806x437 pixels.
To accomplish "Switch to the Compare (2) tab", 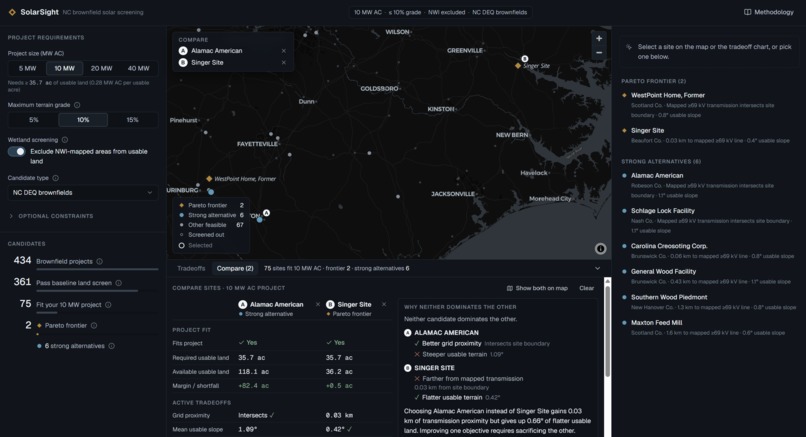I will (x=235, y=268).
